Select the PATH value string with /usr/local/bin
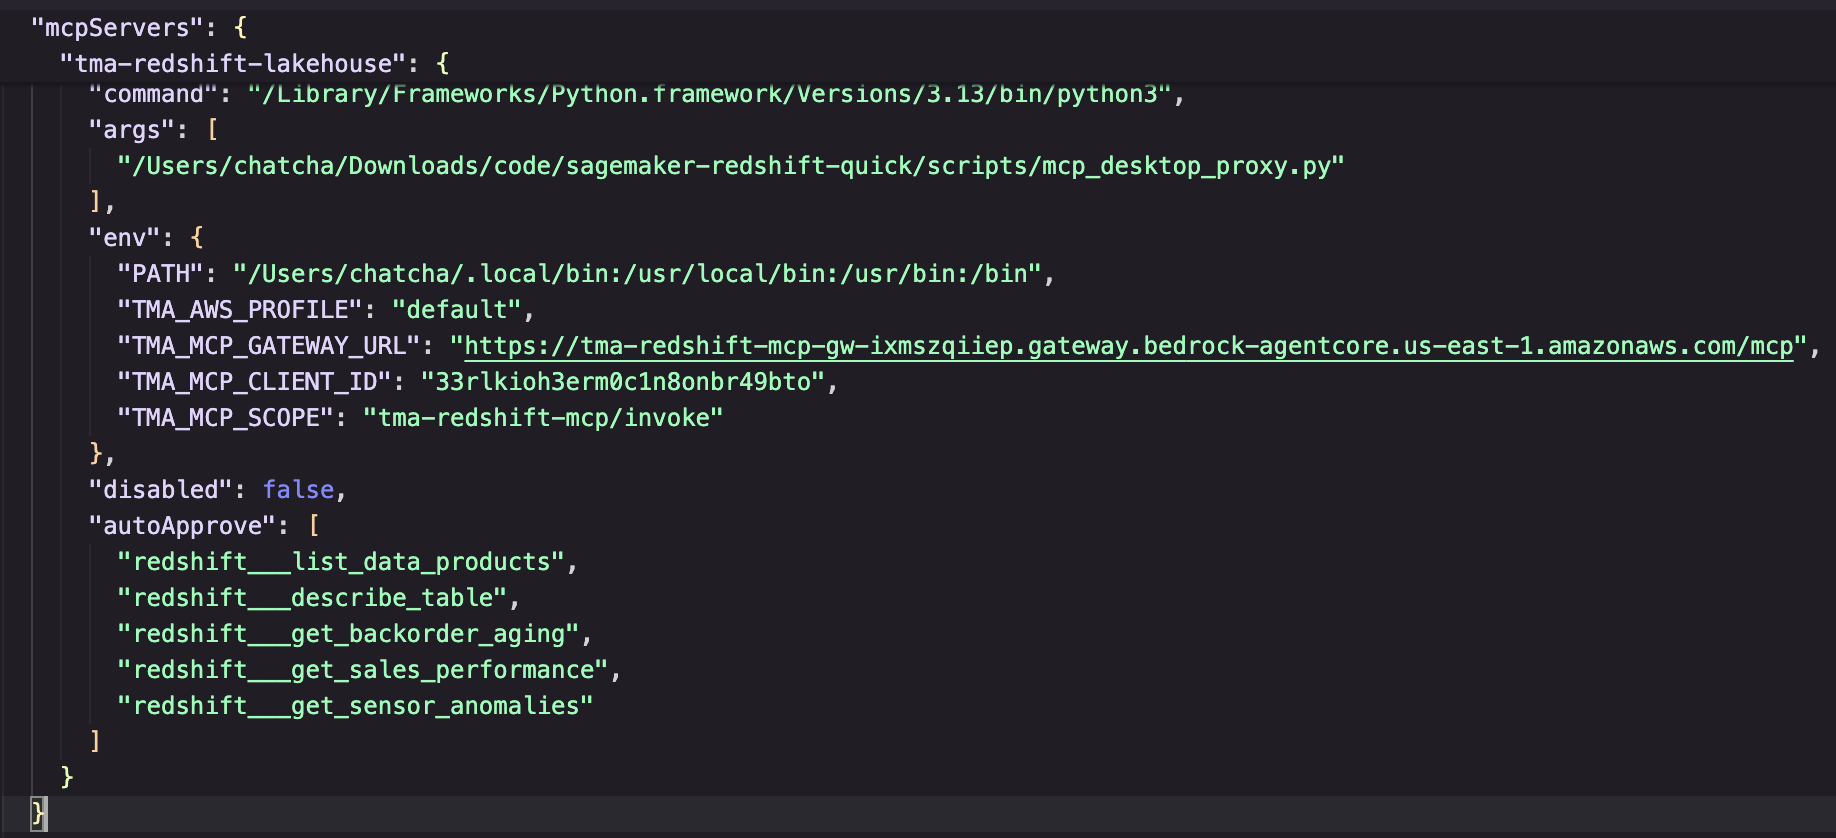The image size is (1836, 838). click(x=638, y=274)
